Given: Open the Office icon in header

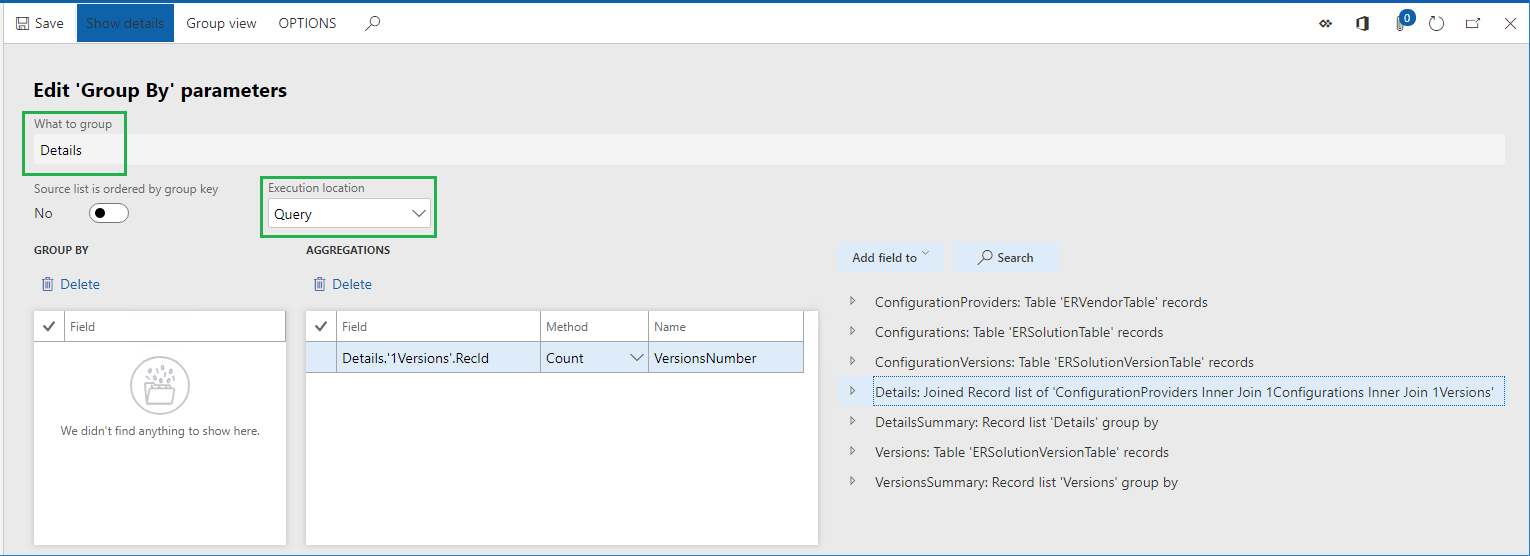Looking at the screenshot, I should tap(1362, 23).
